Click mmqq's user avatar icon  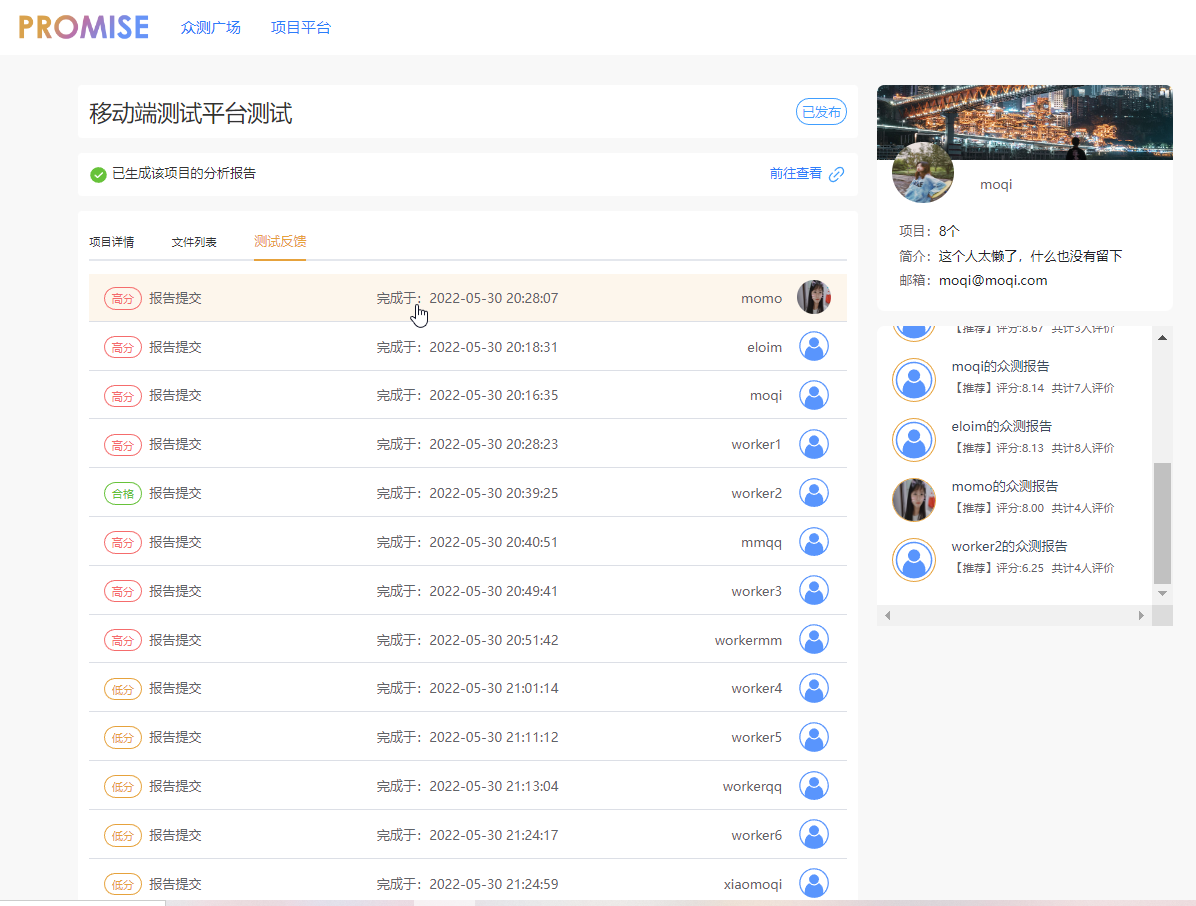814,541
